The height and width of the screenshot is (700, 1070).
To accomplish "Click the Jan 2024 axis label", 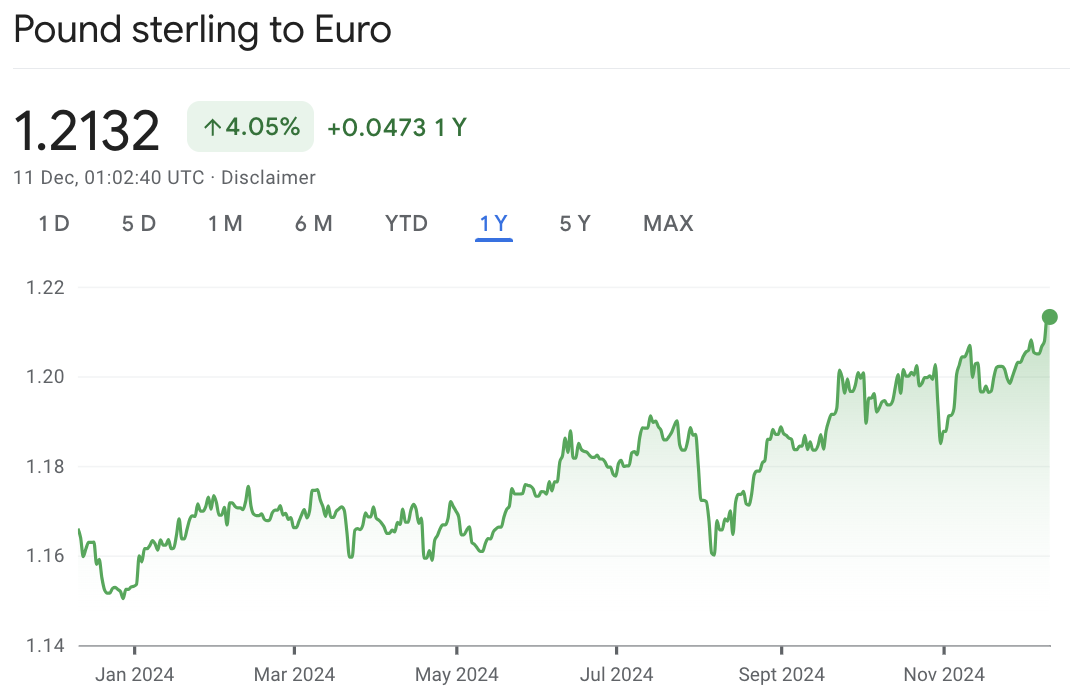I will pos(134,674).
